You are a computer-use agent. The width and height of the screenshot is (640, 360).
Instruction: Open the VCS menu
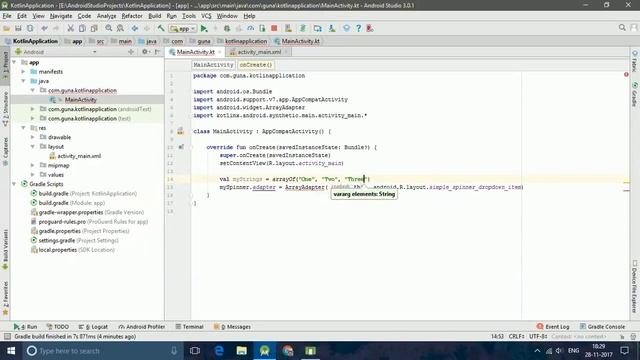click(206, 16)
